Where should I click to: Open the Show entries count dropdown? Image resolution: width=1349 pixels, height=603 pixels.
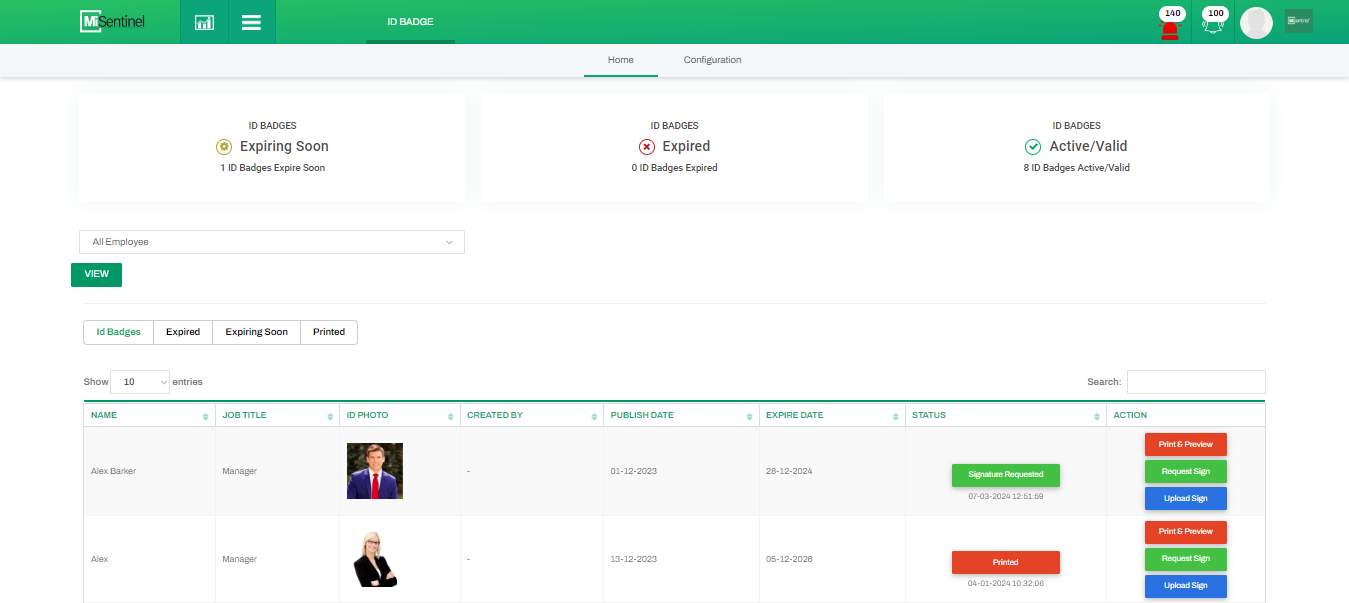[x=140, y=382]
